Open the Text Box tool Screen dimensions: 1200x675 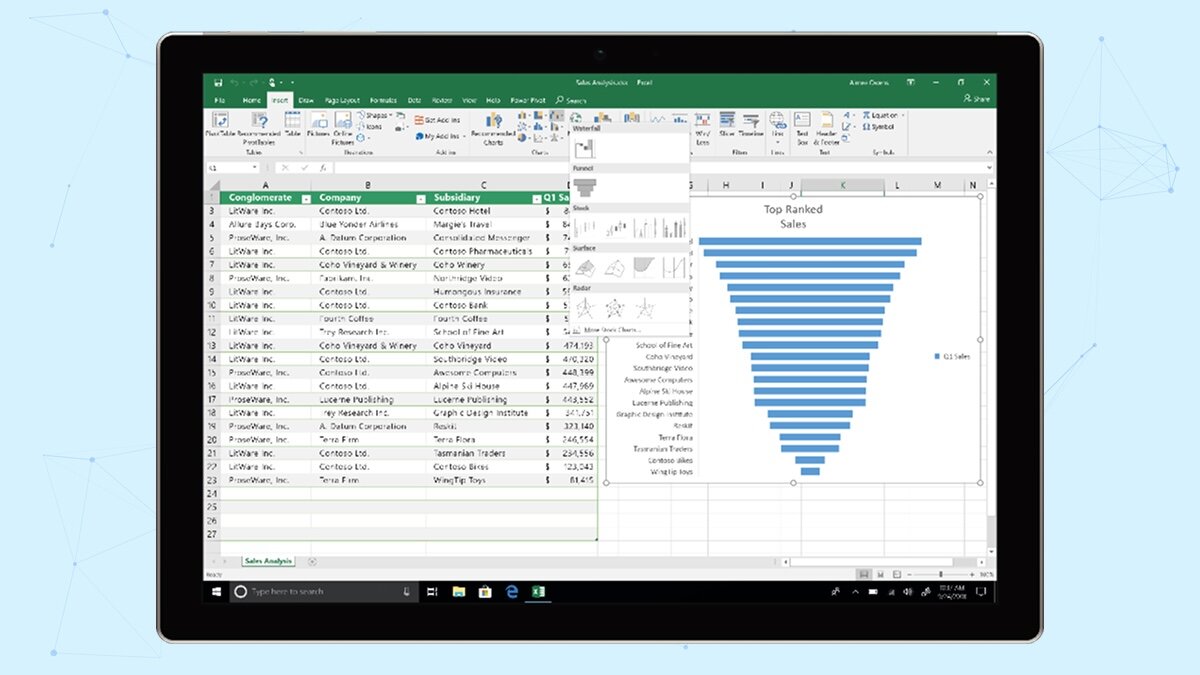(802, 126)
